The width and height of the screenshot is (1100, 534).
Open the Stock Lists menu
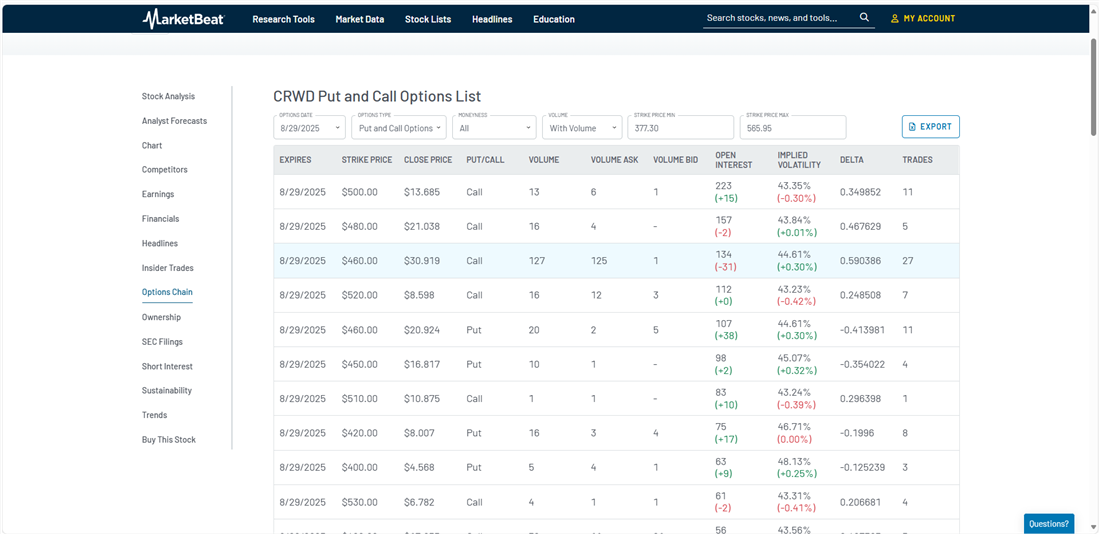428,19
